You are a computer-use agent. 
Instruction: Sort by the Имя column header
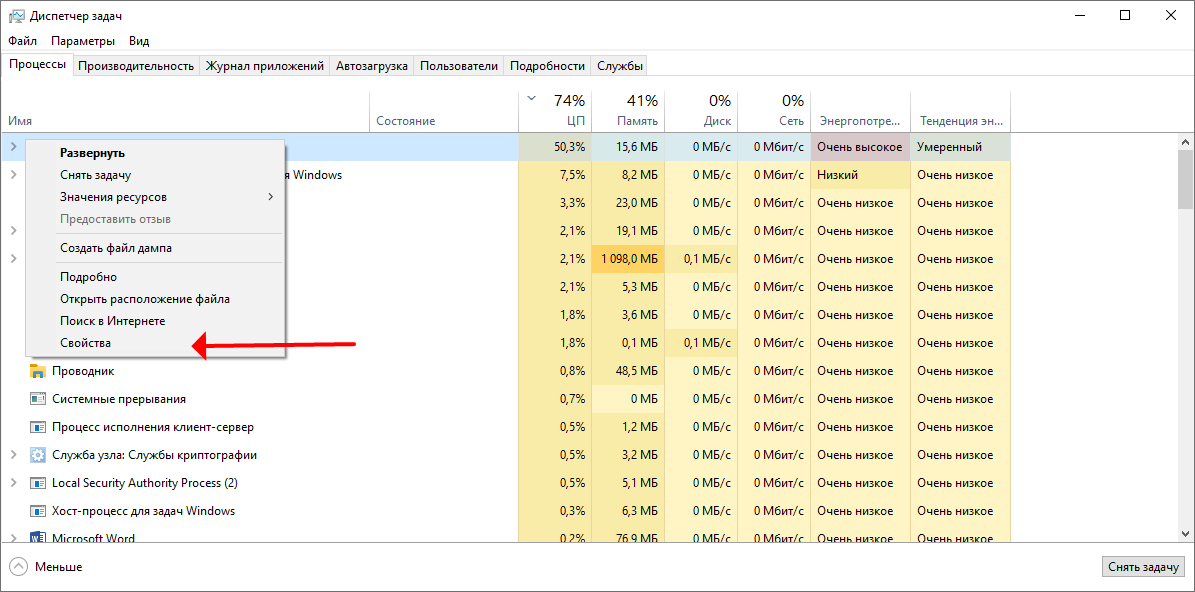(186, 111)
